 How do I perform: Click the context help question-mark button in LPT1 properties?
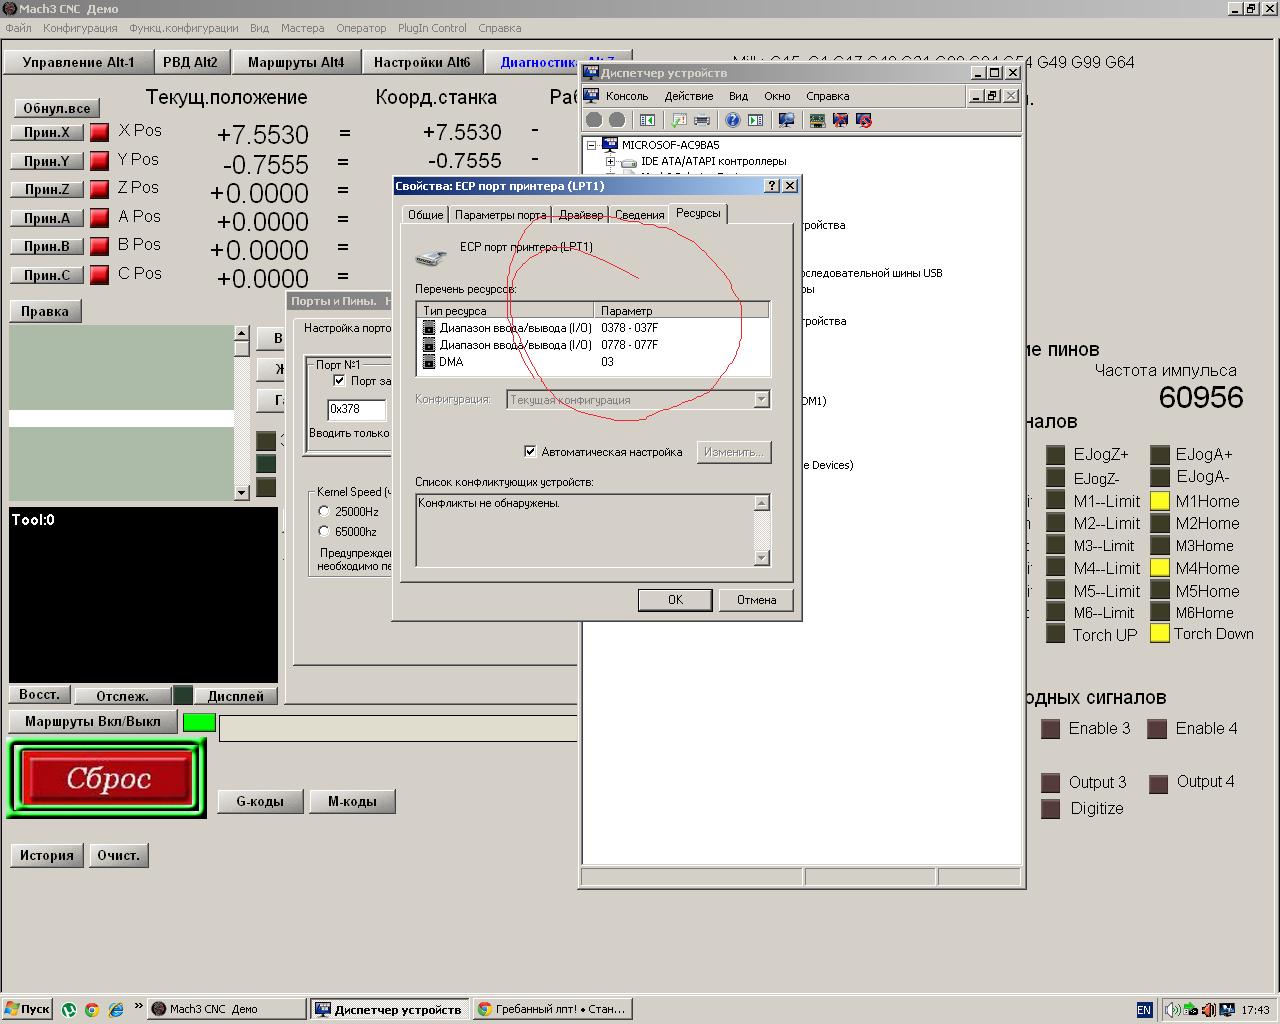coord(772,186)
